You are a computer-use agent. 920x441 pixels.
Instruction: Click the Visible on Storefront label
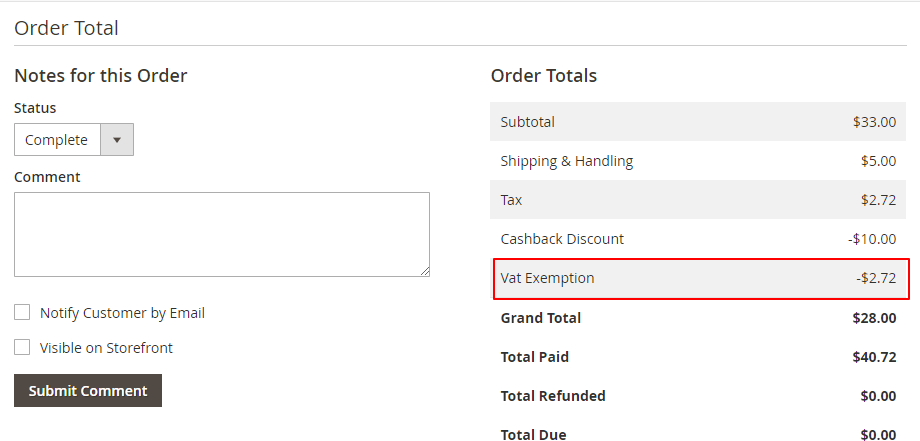[x=106, y=348]
